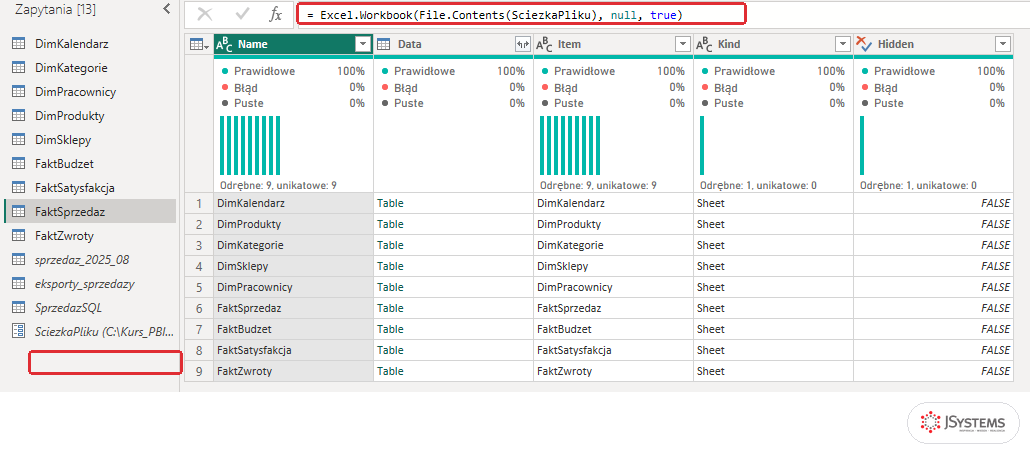Click table icon next to DimKalendarz query
The image size is (1030, 454).
[18, 44]
